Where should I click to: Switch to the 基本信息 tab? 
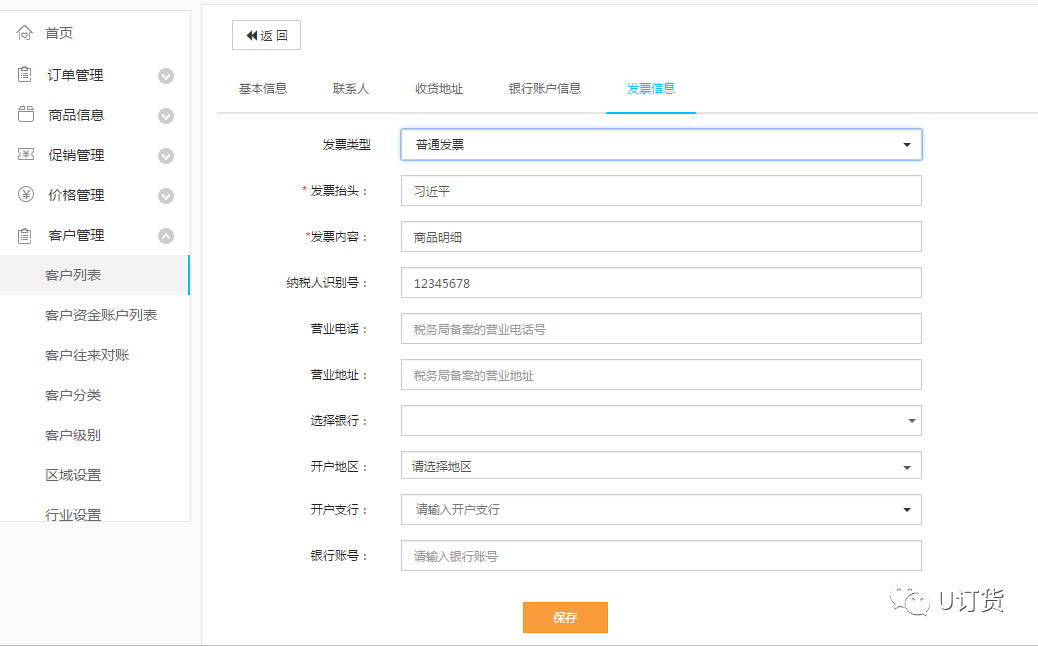(263, 88)
